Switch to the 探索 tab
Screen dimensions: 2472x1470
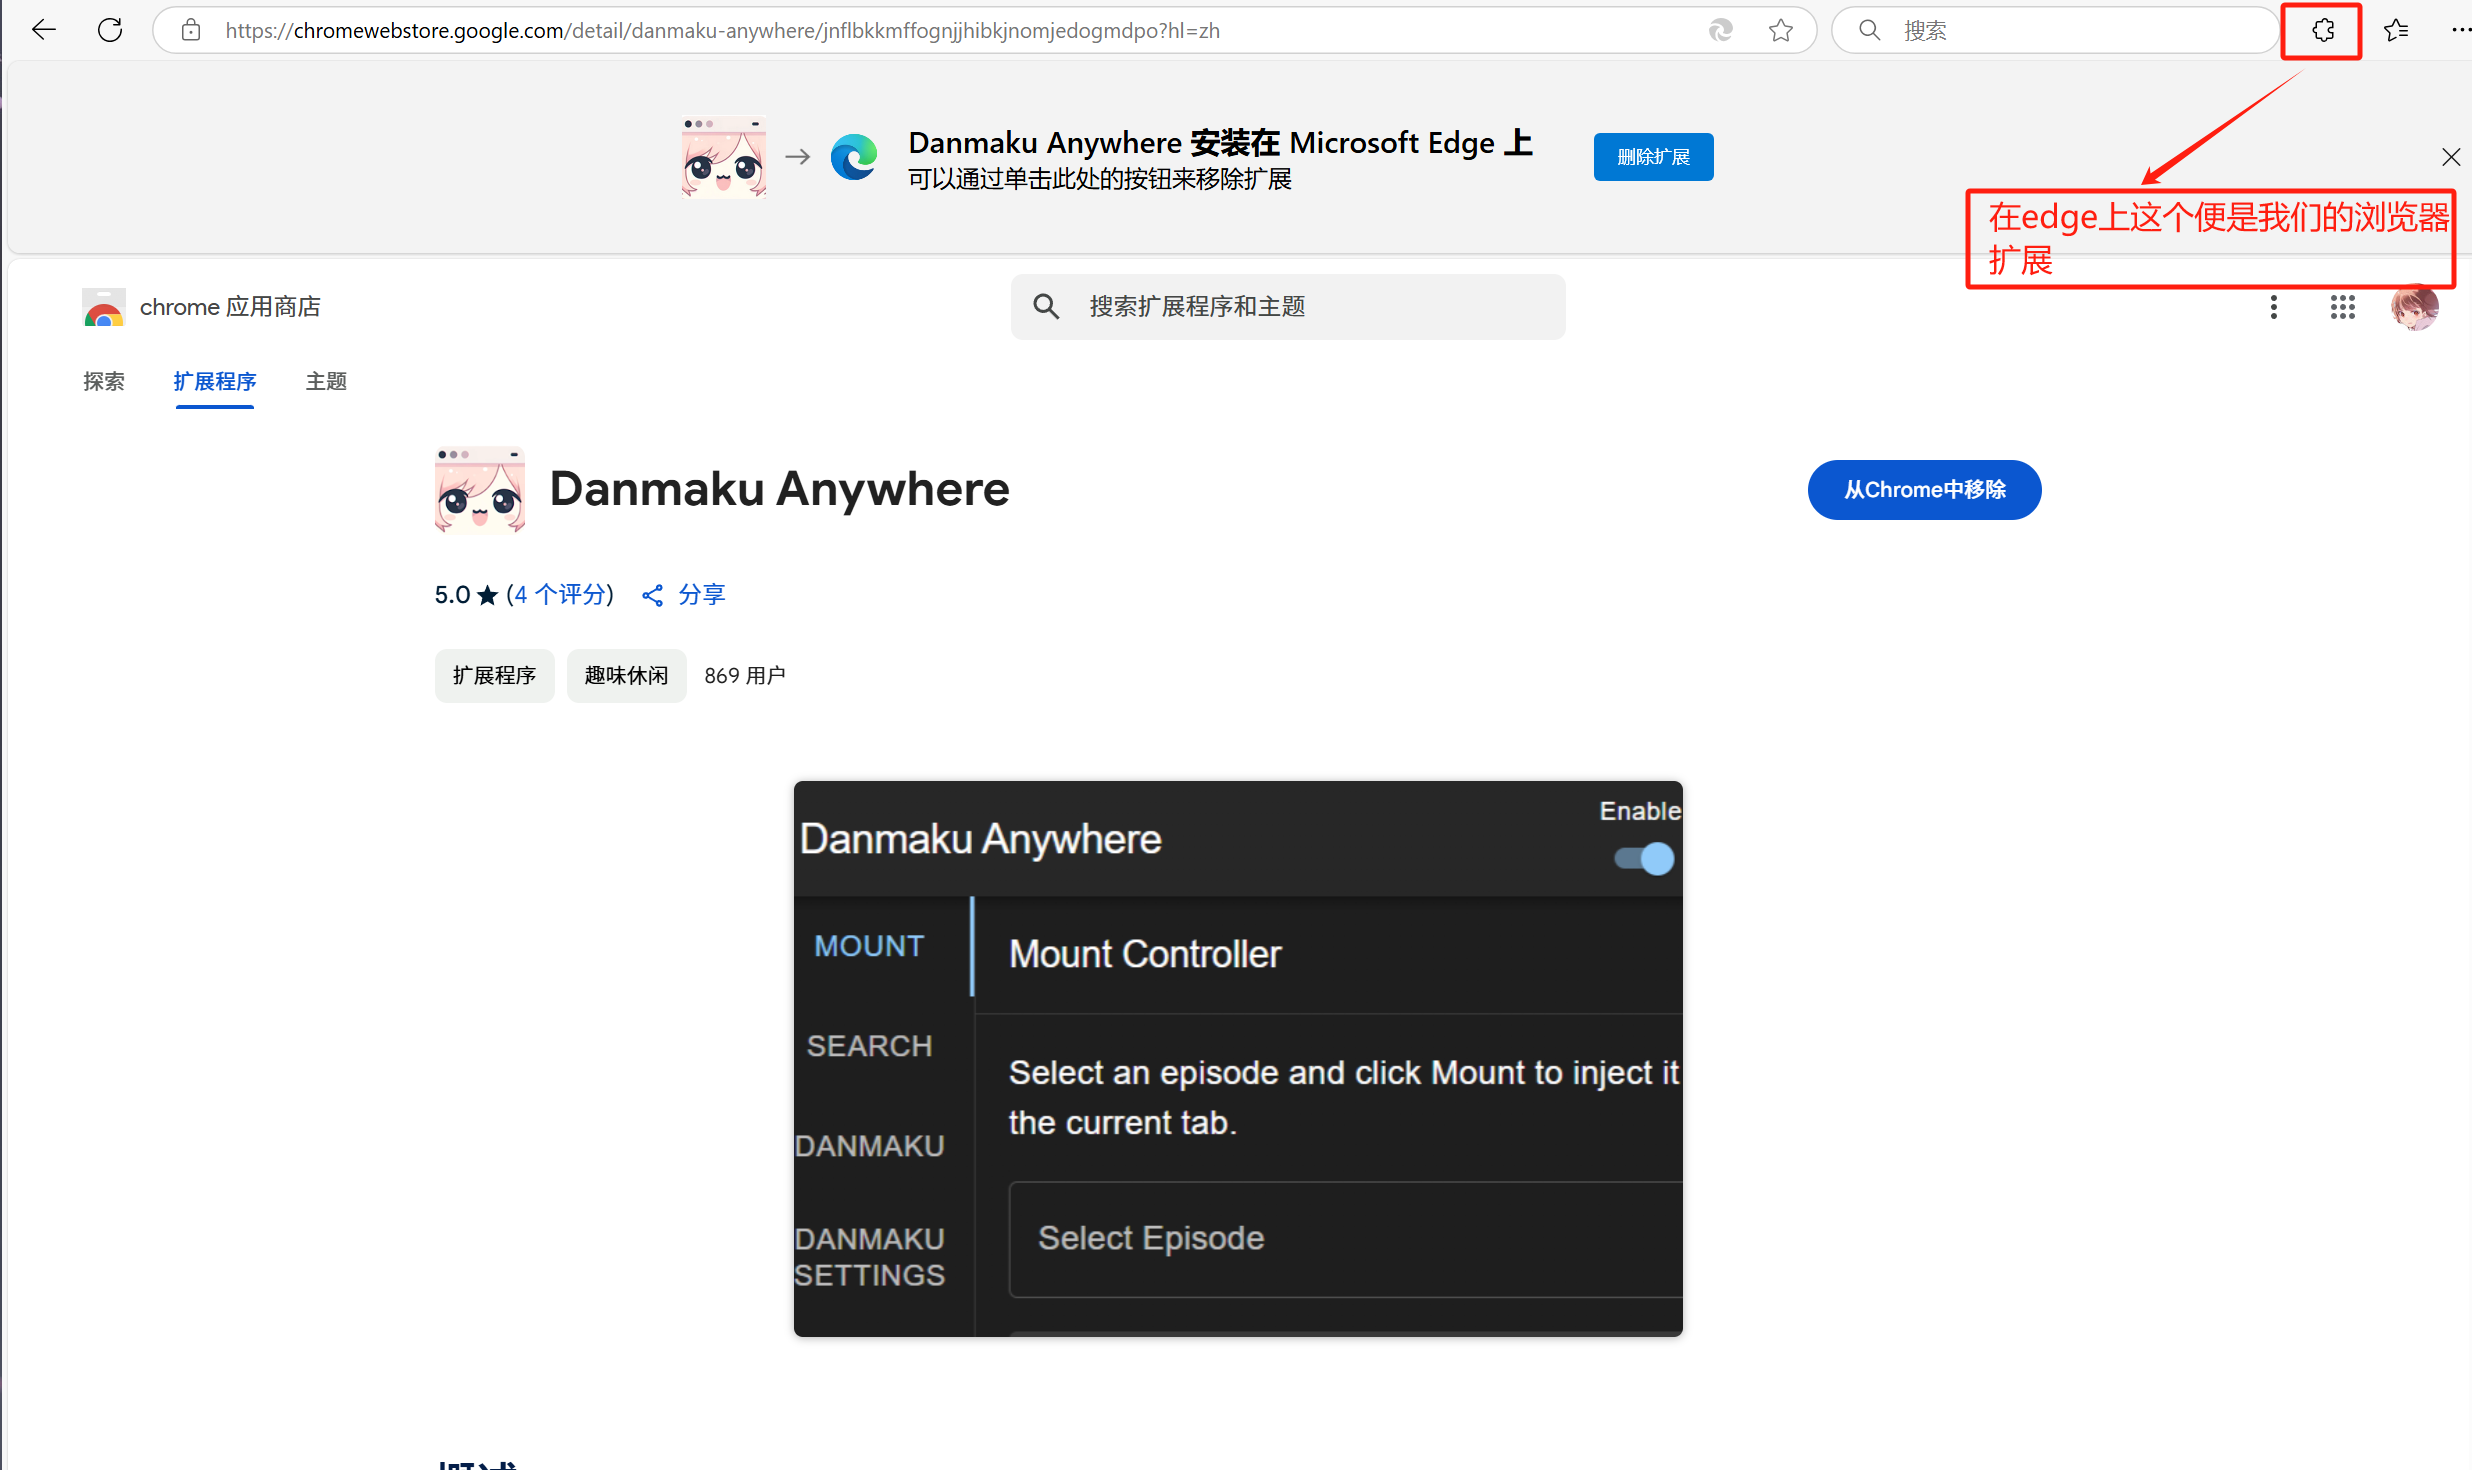point(104,381)
